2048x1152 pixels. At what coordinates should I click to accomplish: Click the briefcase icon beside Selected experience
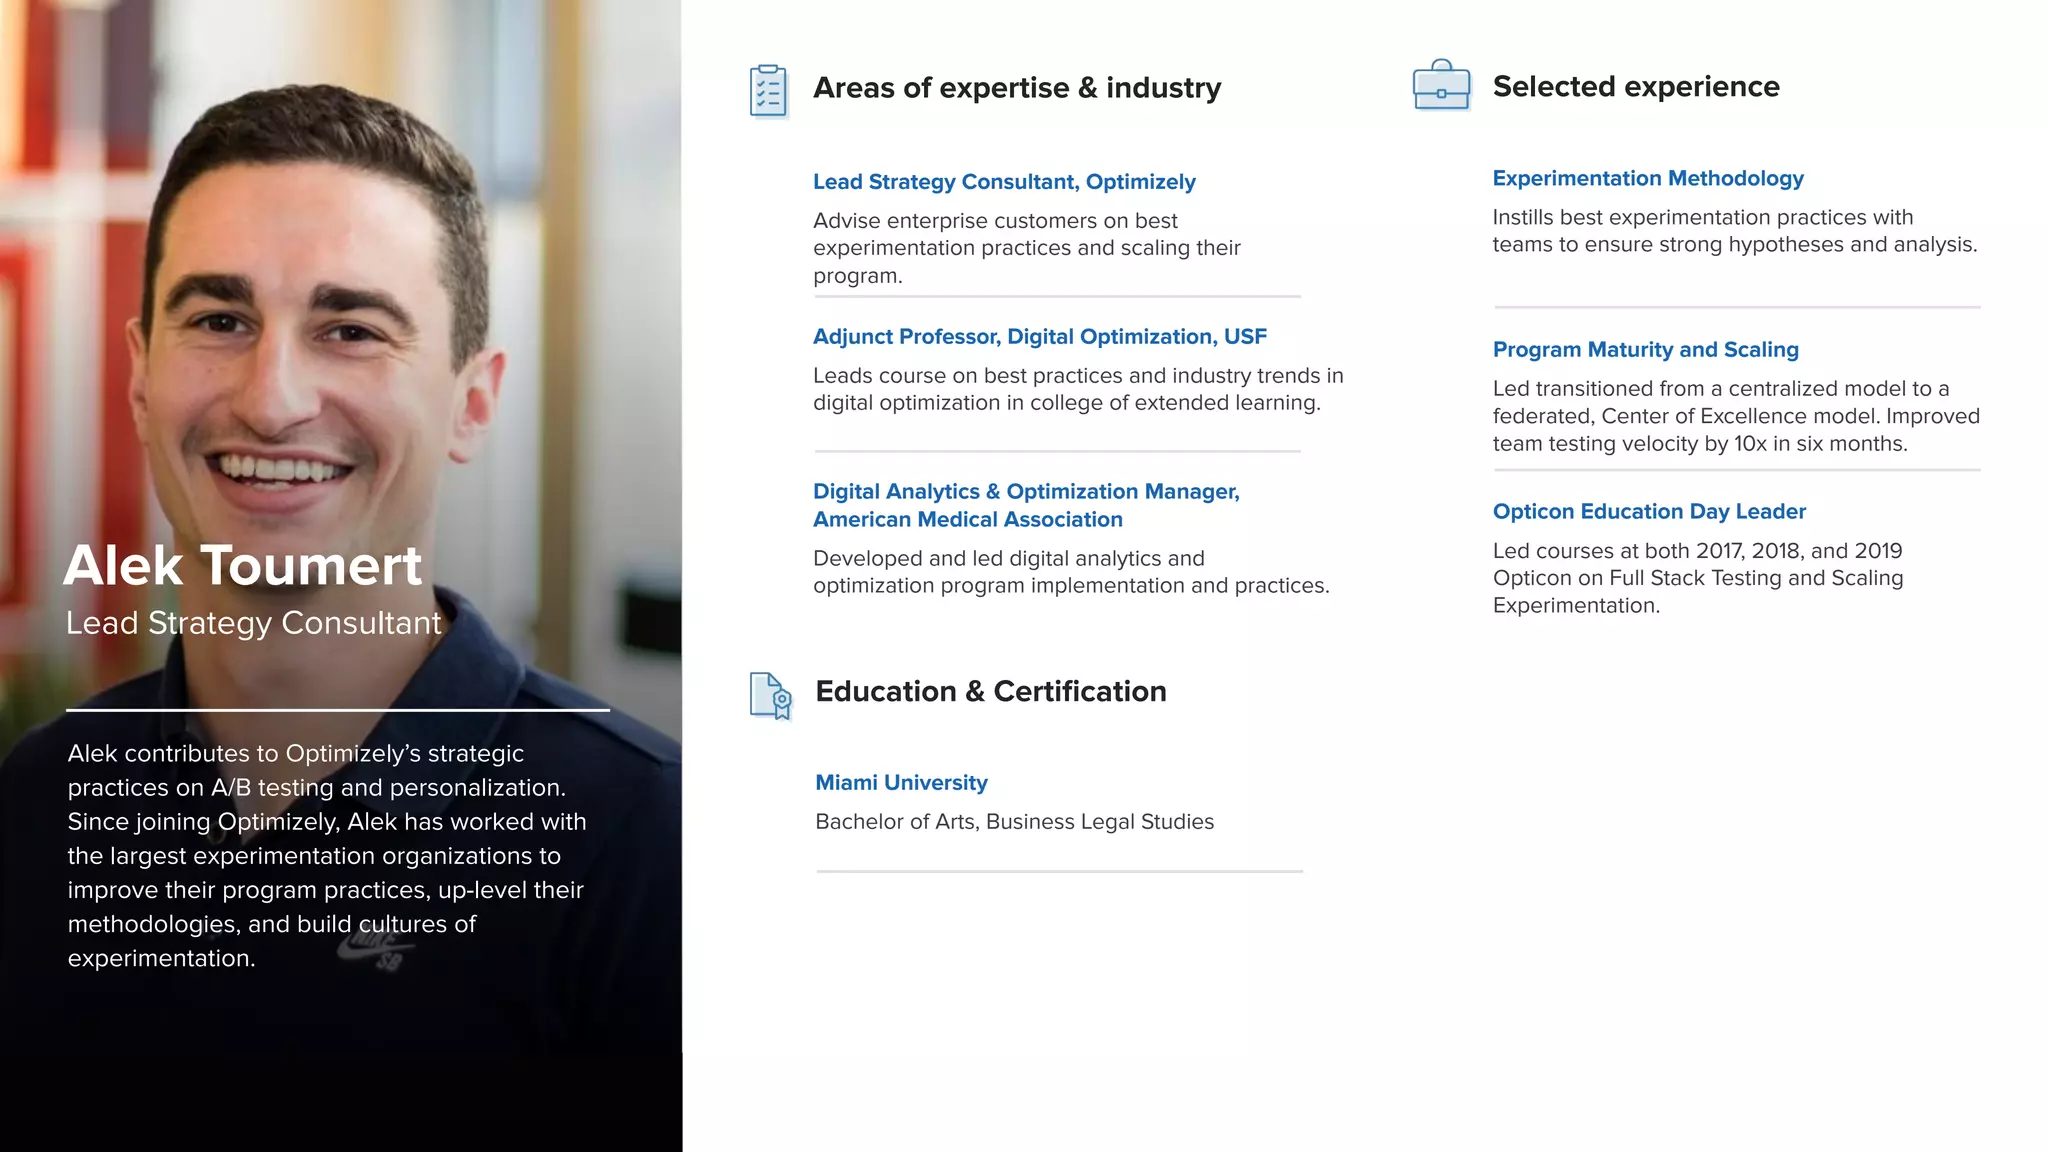click(x=1441, y=86)
